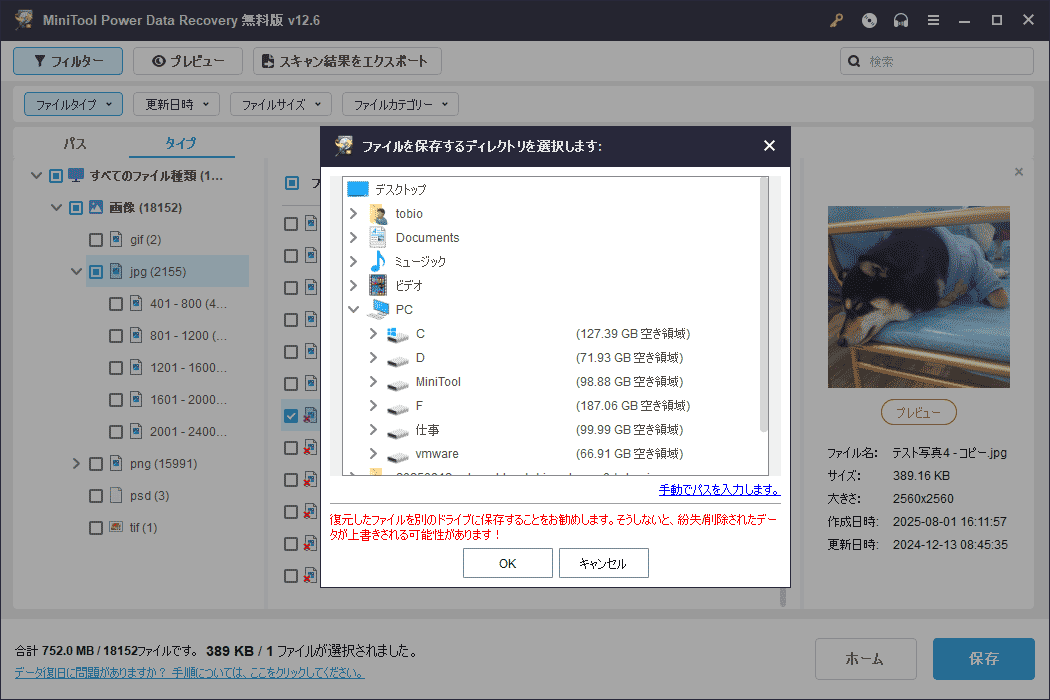Open the ファイルカテゴリー filter dropdown

tap(400, 104)
